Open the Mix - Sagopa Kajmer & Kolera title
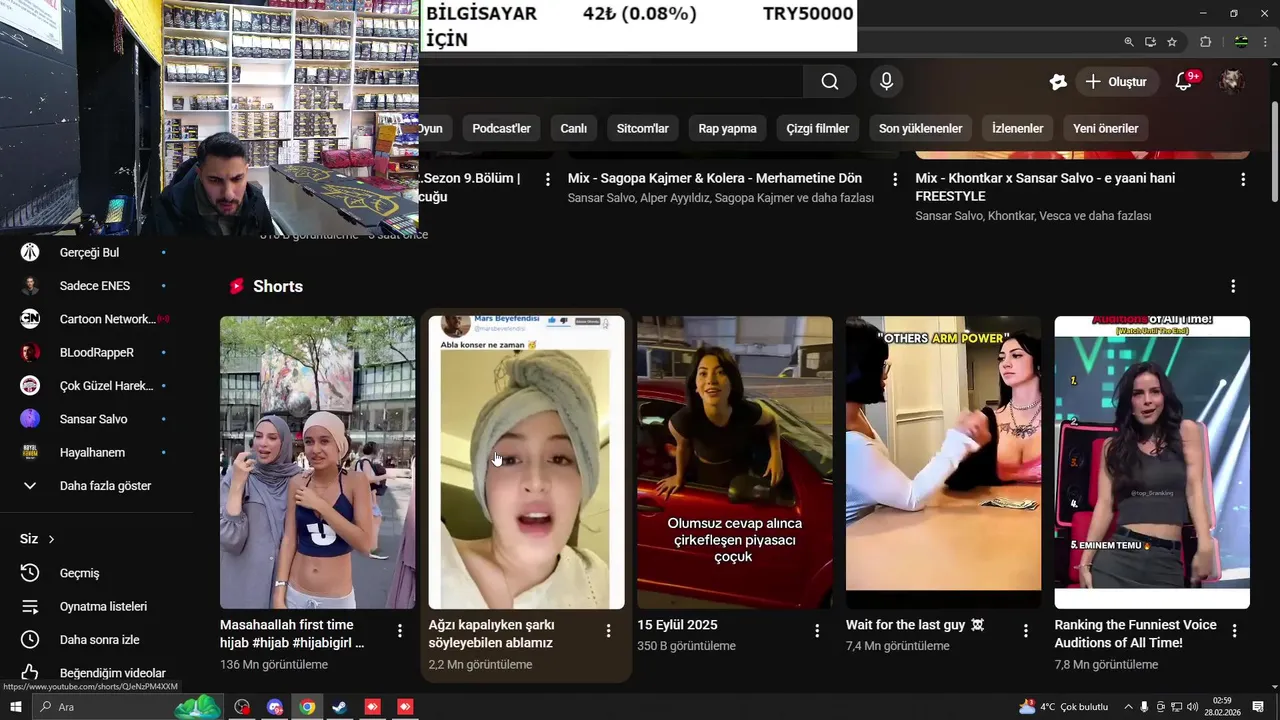 coord(714,178)
